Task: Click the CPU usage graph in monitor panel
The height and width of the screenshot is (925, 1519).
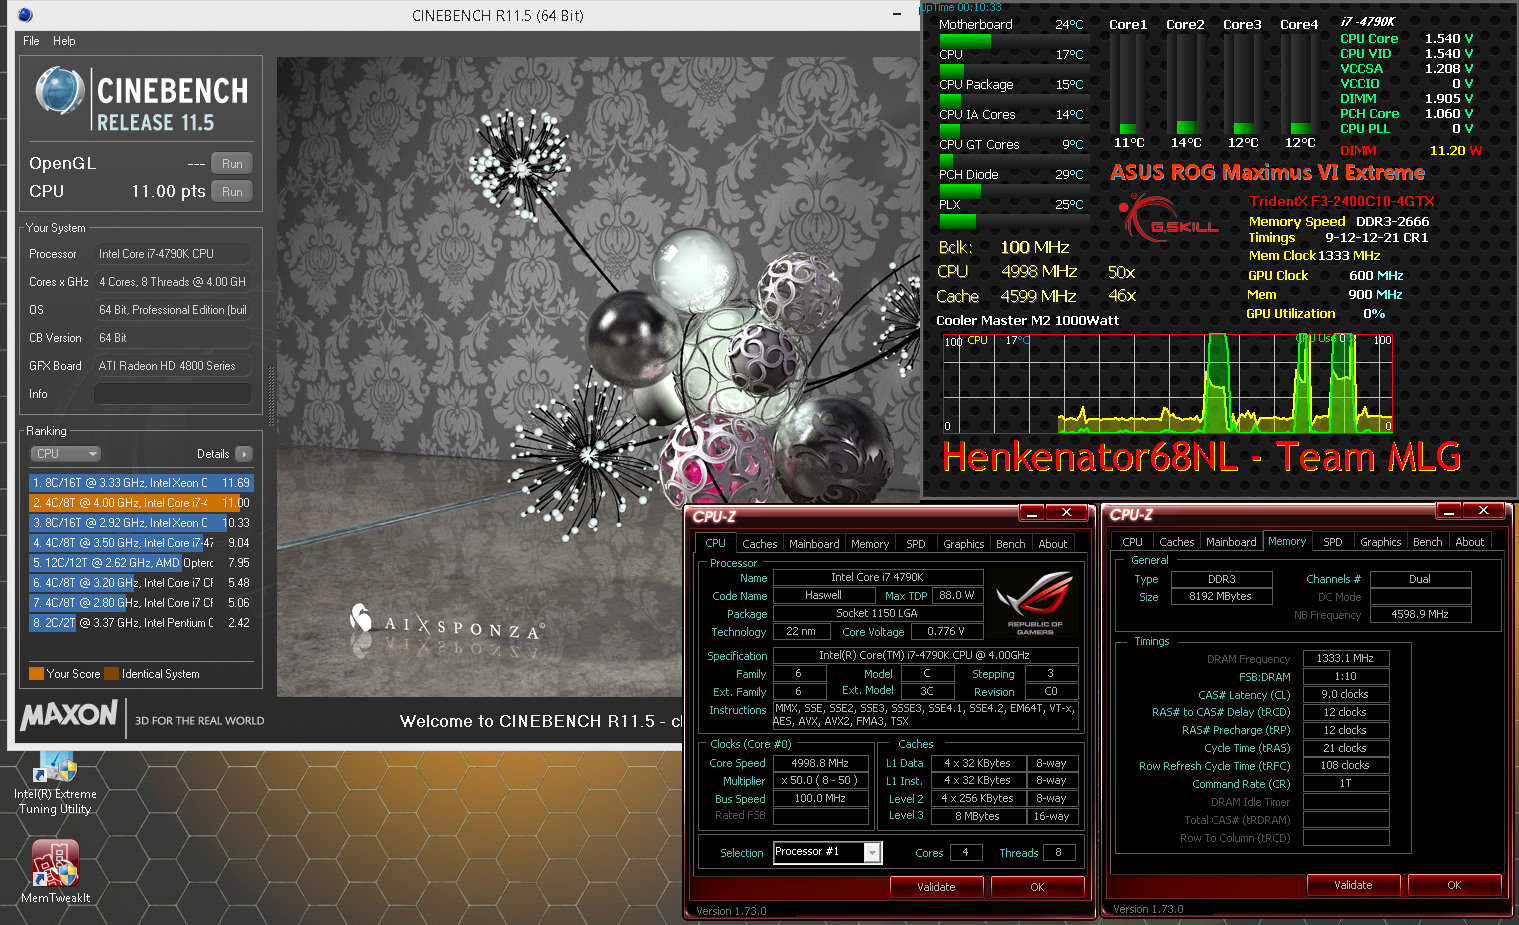Action: point(1168,383)
